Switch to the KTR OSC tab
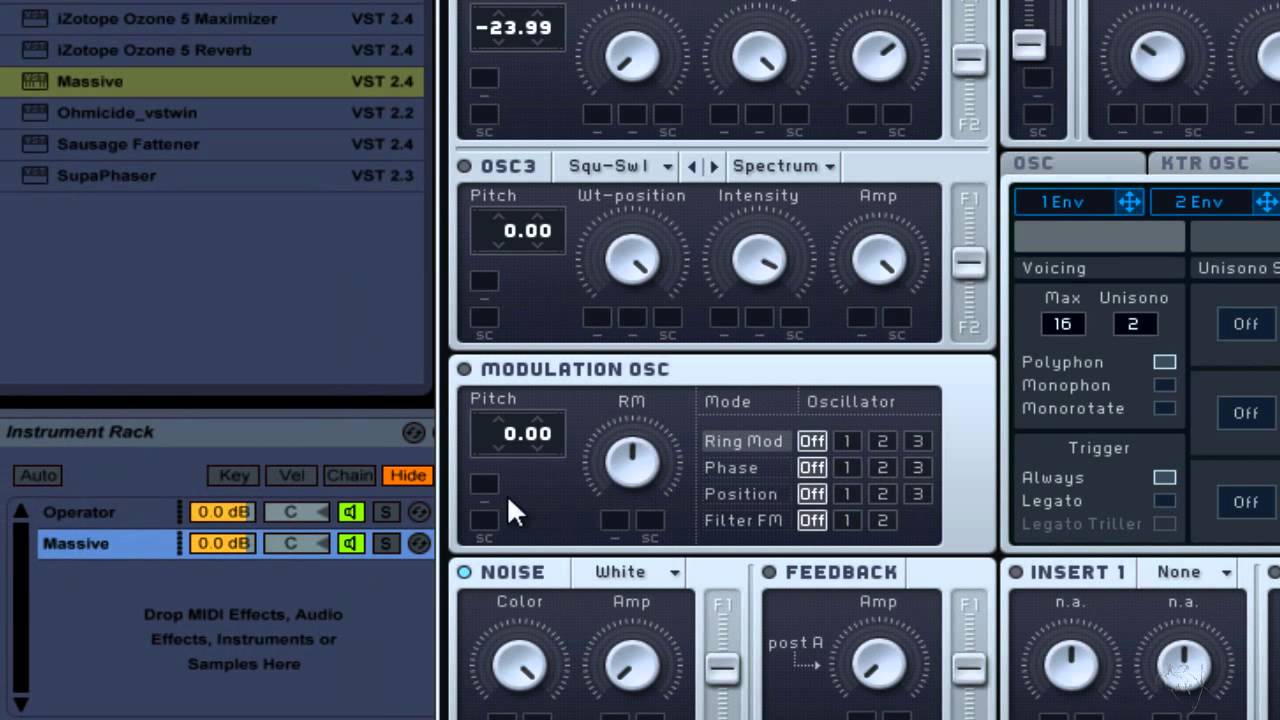Viewport: 1280px width, 720px height. pos(1213,163)
